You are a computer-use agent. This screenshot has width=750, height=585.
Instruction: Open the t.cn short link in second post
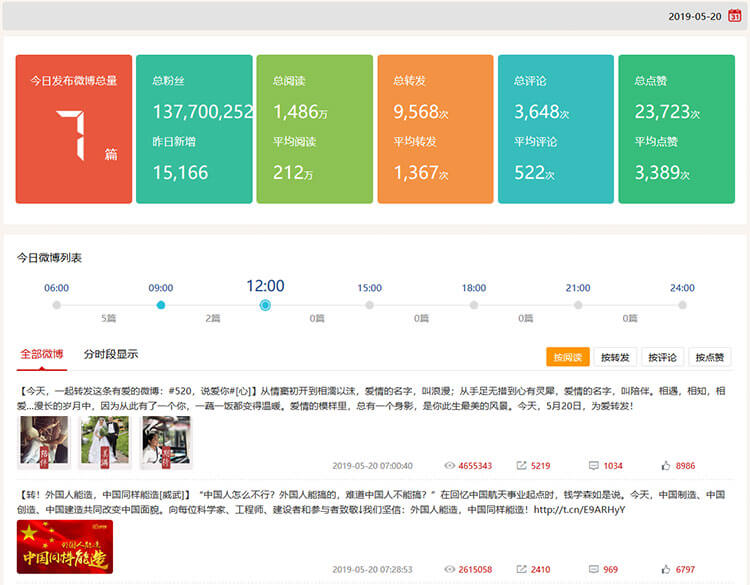click(579, 509)
